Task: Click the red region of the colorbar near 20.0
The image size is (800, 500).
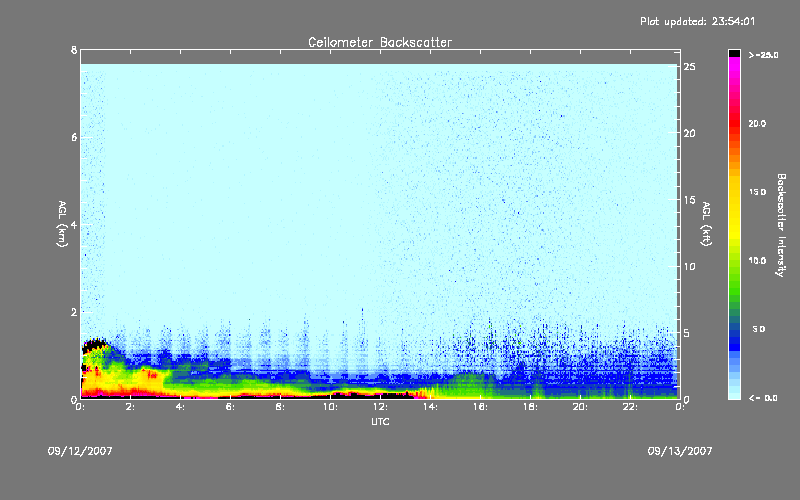Action: coord(734,125)
